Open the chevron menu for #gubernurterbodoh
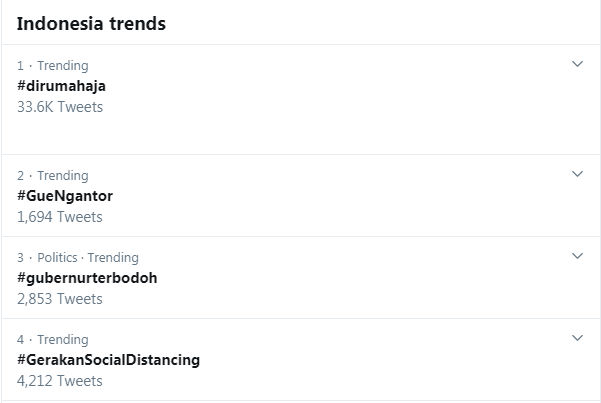601x403 pixels. coord(577,256)
